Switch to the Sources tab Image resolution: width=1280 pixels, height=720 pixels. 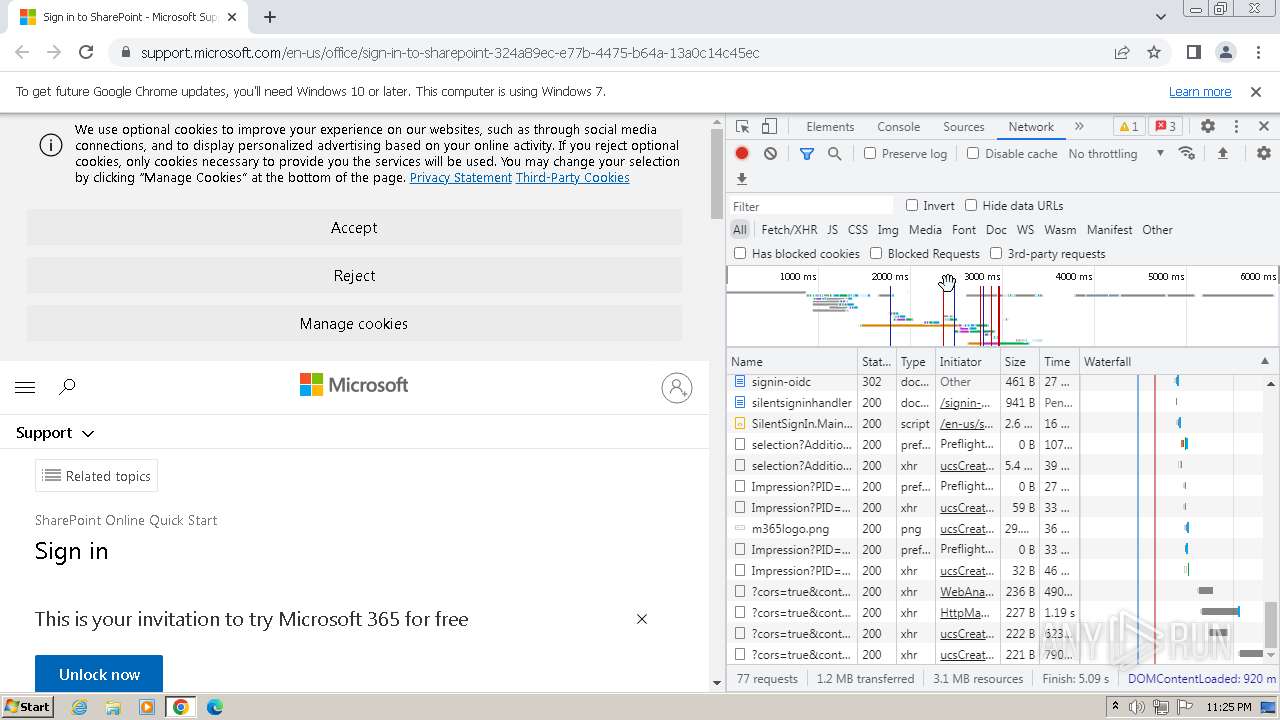963,127
